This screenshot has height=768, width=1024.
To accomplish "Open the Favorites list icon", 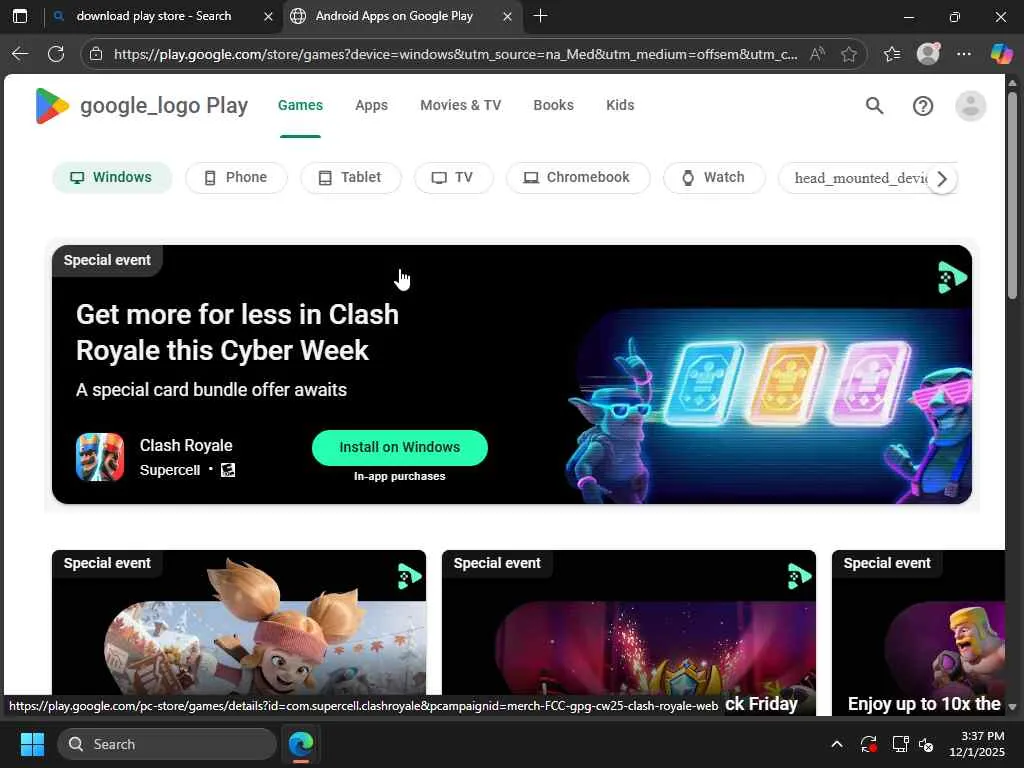I will (892, 54).
